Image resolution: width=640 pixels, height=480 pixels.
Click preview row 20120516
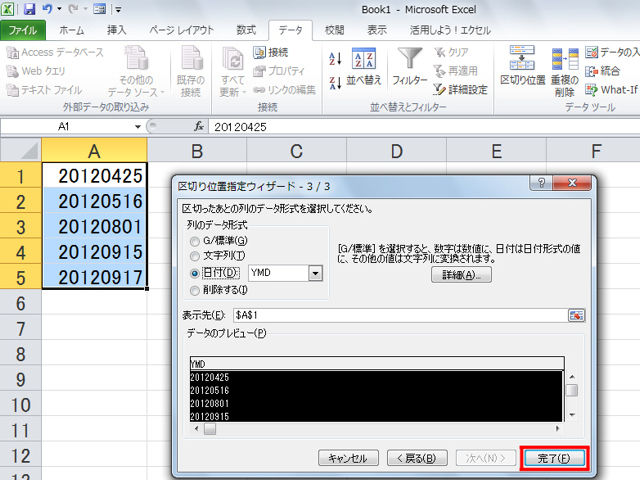(x=376, y=390)
